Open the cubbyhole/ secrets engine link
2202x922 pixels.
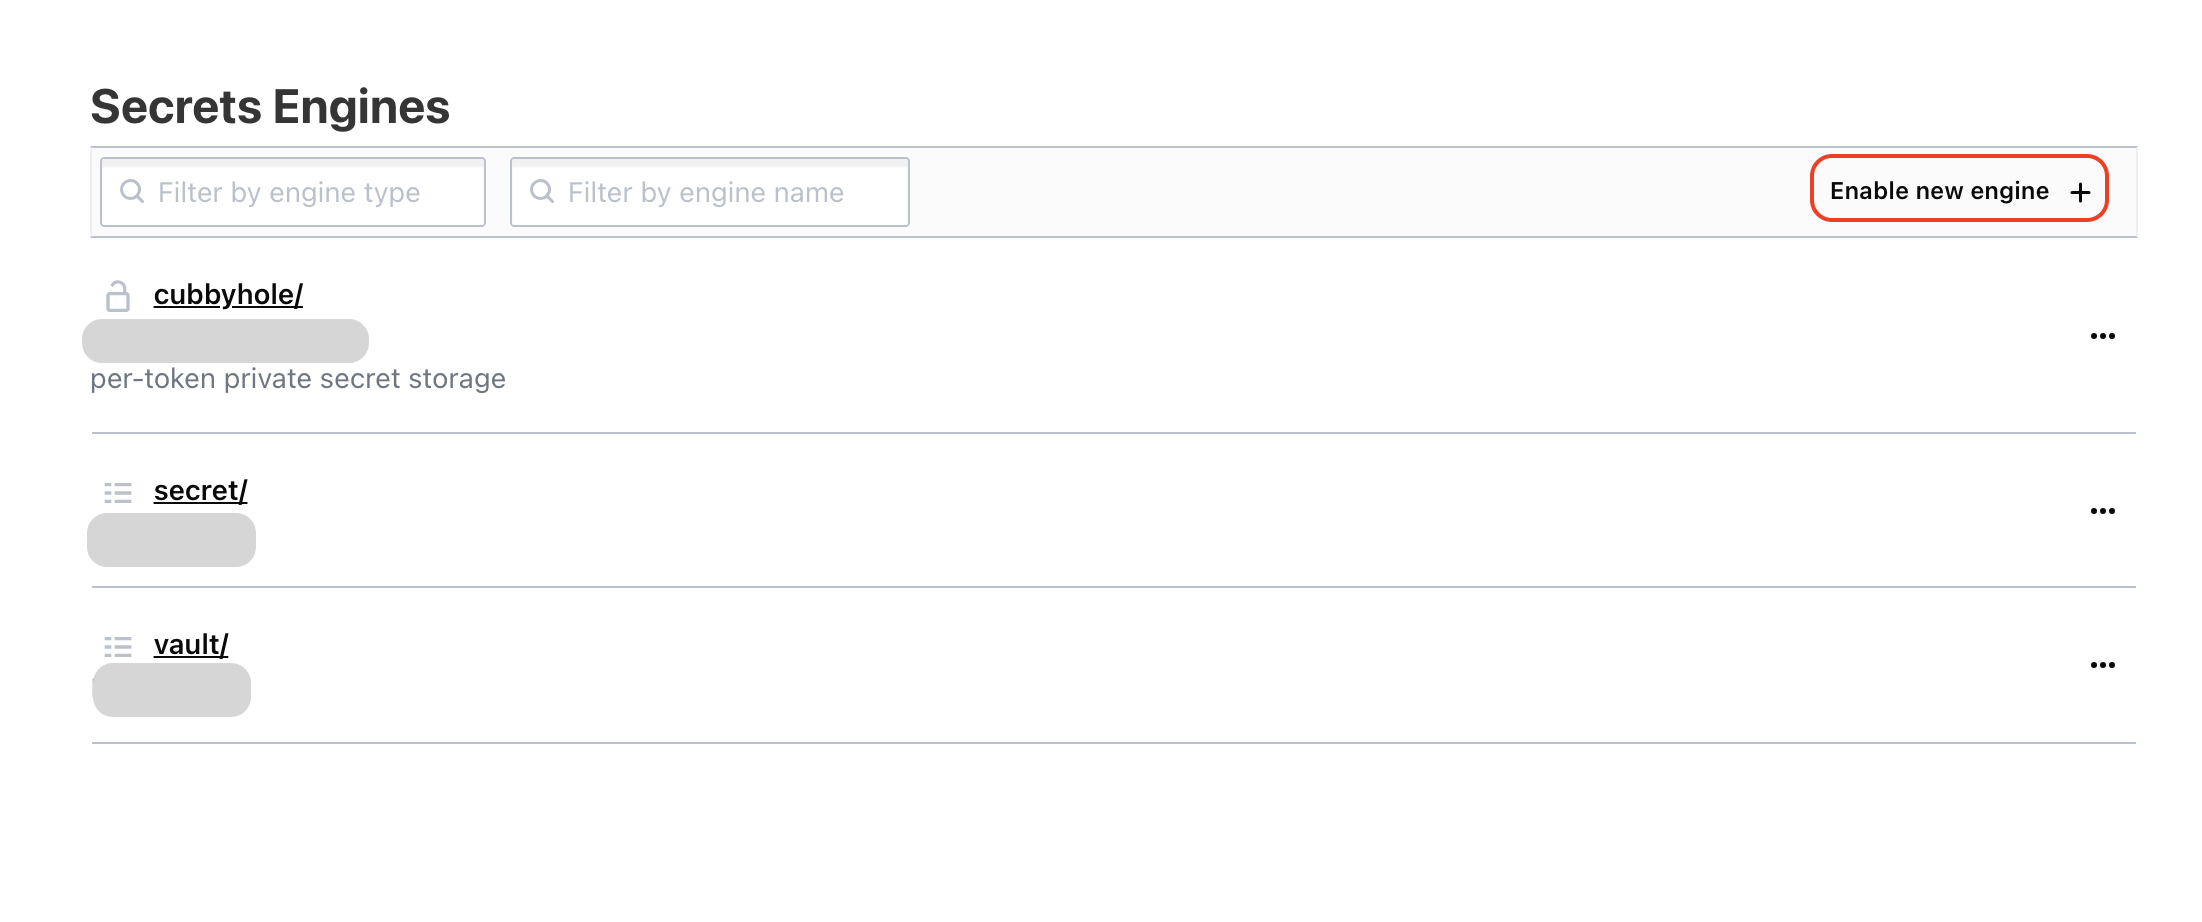228,295
